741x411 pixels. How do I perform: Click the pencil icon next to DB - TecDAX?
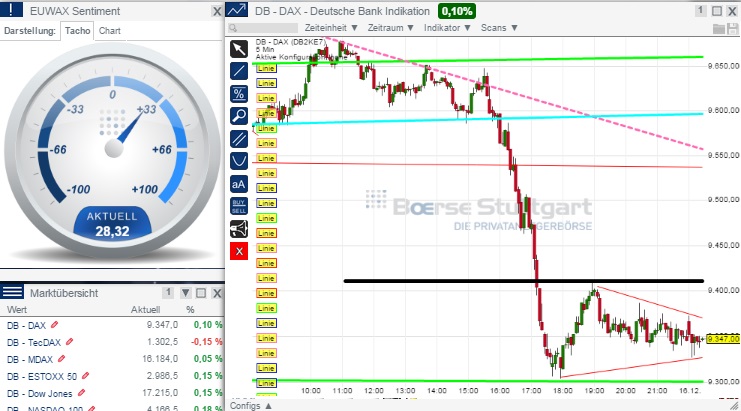pyautogui.click(x=70, y=342)
